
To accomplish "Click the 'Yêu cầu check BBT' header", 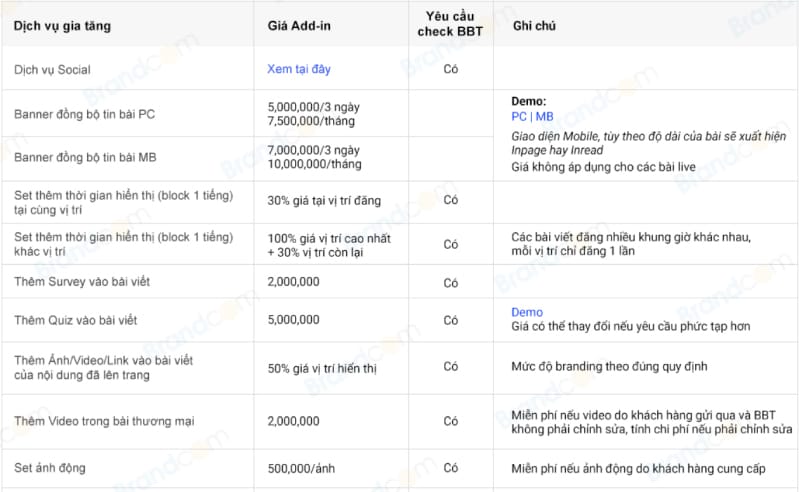I will (451, 25).
